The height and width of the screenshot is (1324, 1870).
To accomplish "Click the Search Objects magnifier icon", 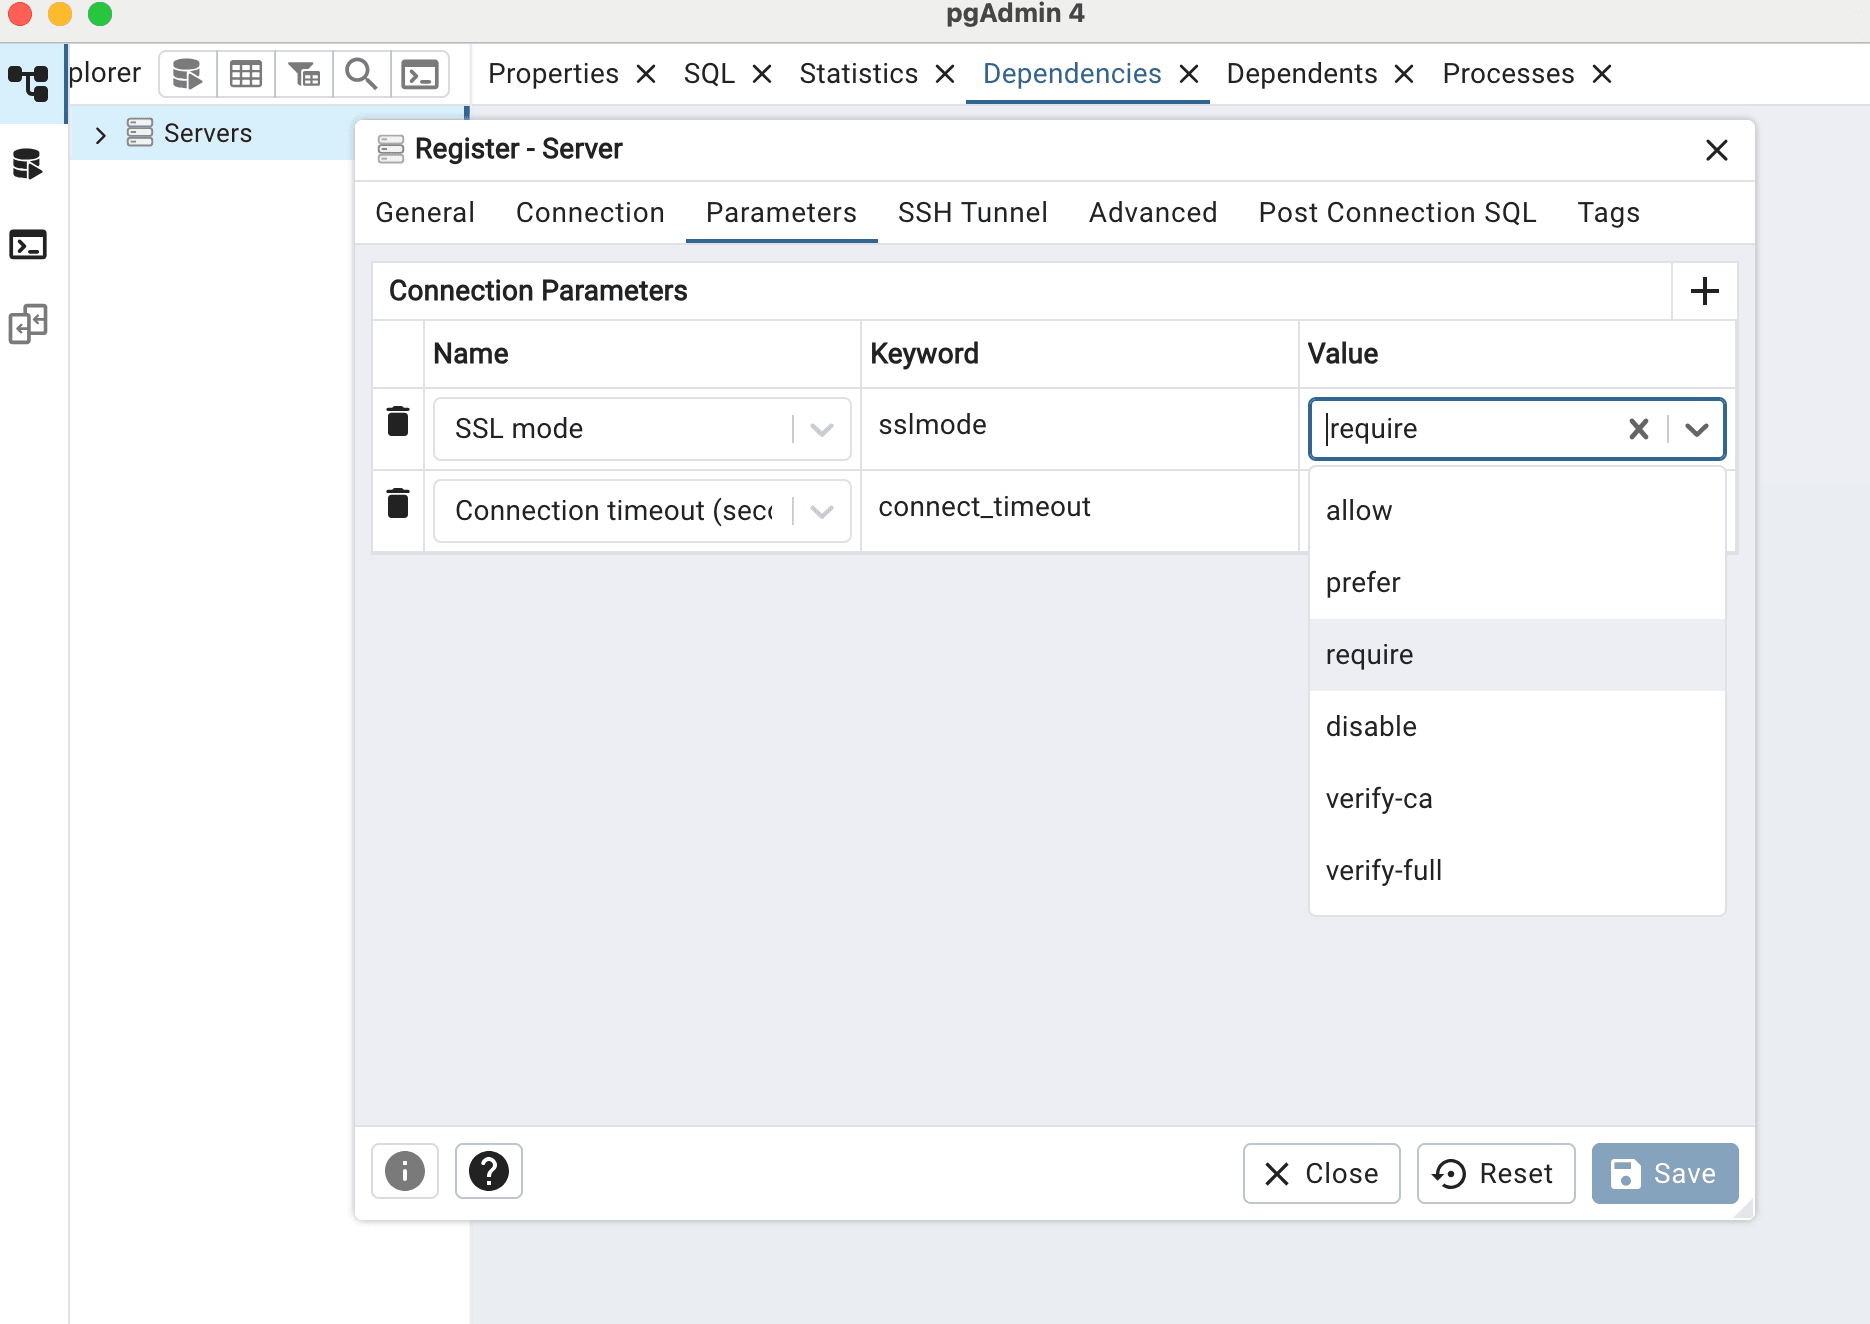I will tap(361, 74).
